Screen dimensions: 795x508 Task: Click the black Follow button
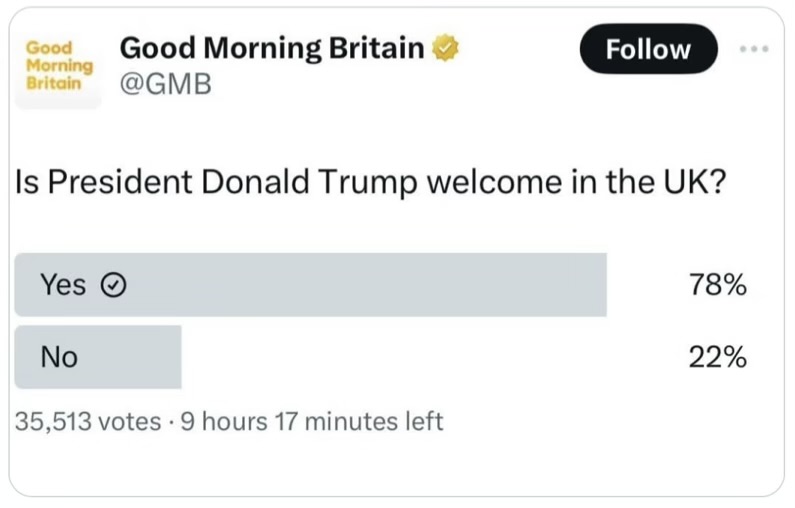pos(648,49)
